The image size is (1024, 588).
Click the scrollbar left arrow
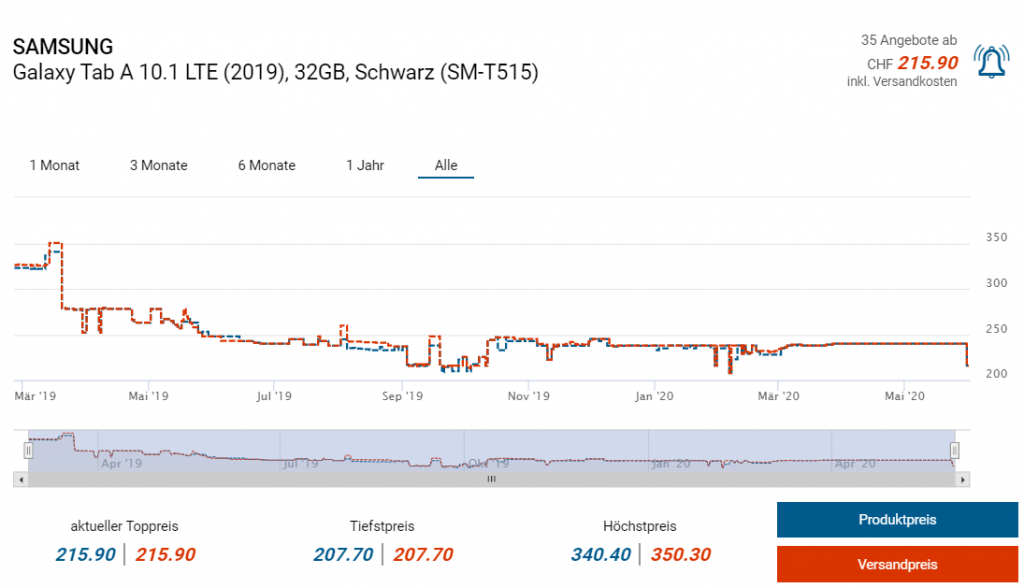coord(21,480)
